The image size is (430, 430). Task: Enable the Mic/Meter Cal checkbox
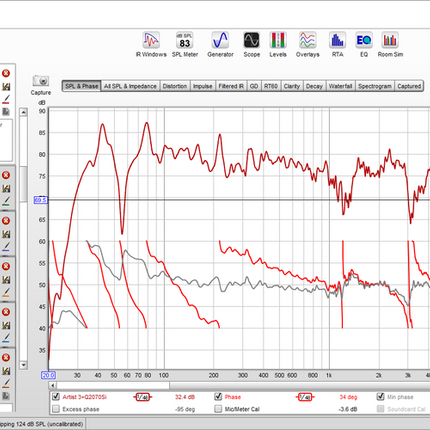pyautogui.click(x=218, y=409)
